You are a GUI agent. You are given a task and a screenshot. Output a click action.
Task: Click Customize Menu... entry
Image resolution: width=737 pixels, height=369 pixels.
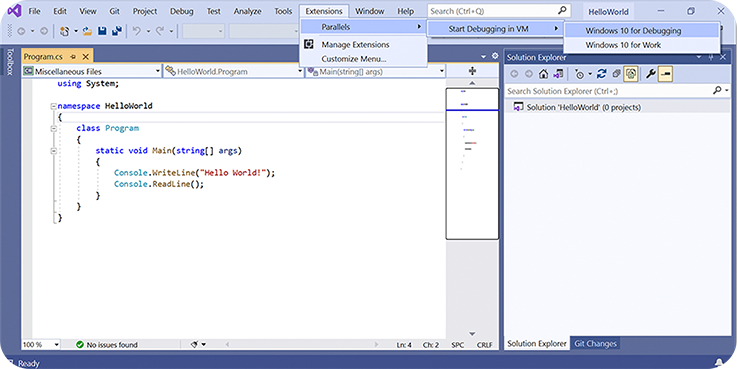click(x=363, y=59)
